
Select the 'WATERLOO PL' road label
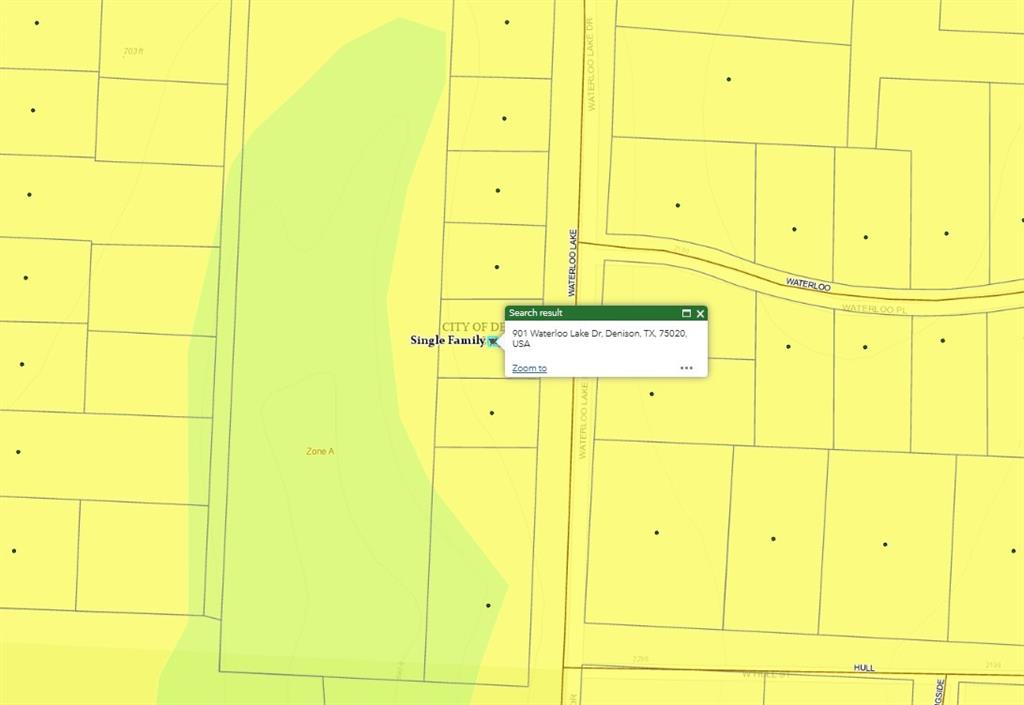pos(873,309)
